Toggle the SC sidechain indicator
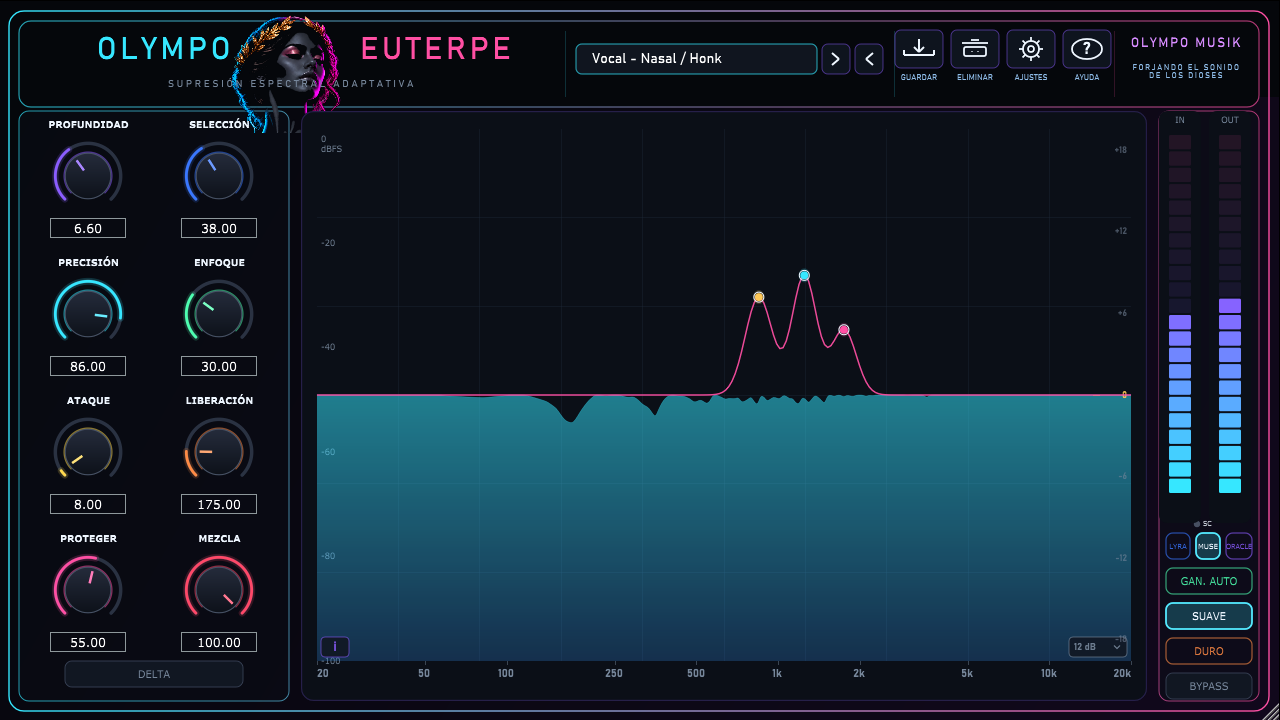Screen dimensions: 1280x720 (1203, 523)
